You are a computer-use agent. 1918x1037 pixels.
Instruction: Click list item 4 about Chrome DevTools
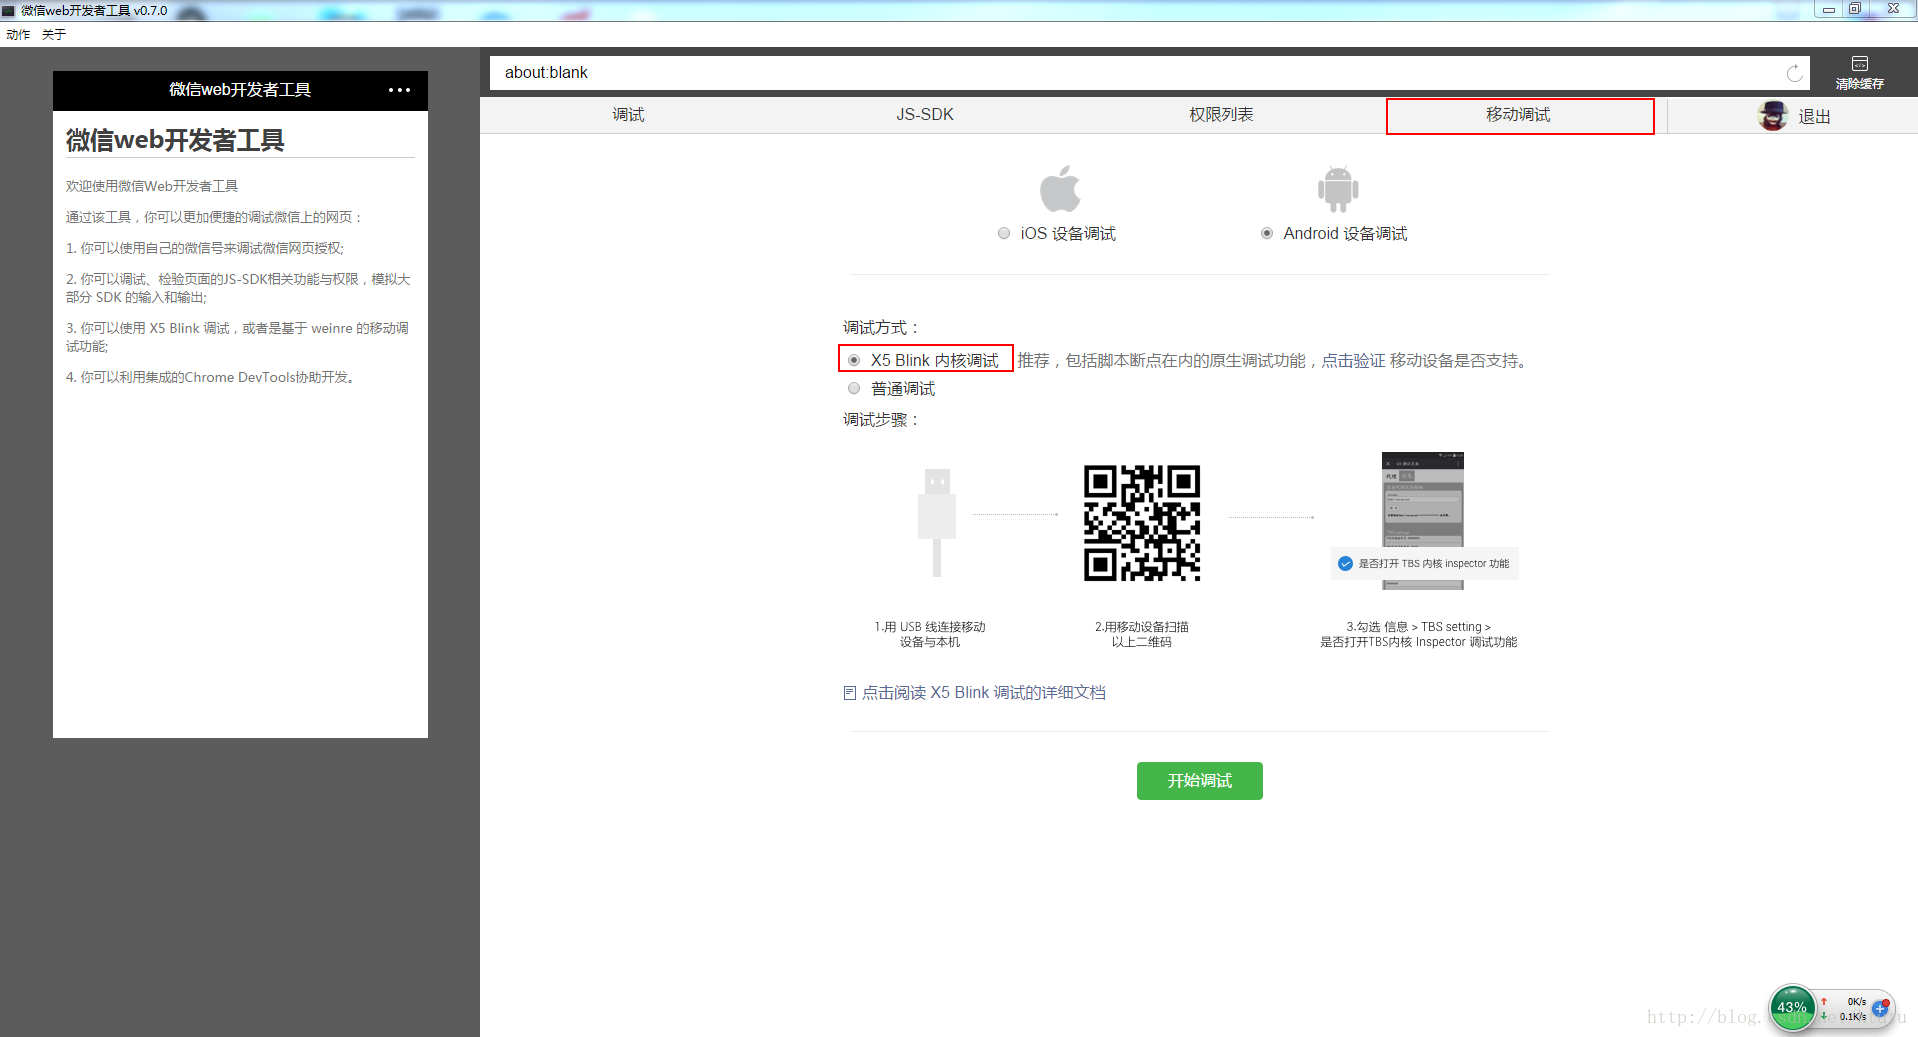click(212, 378)
